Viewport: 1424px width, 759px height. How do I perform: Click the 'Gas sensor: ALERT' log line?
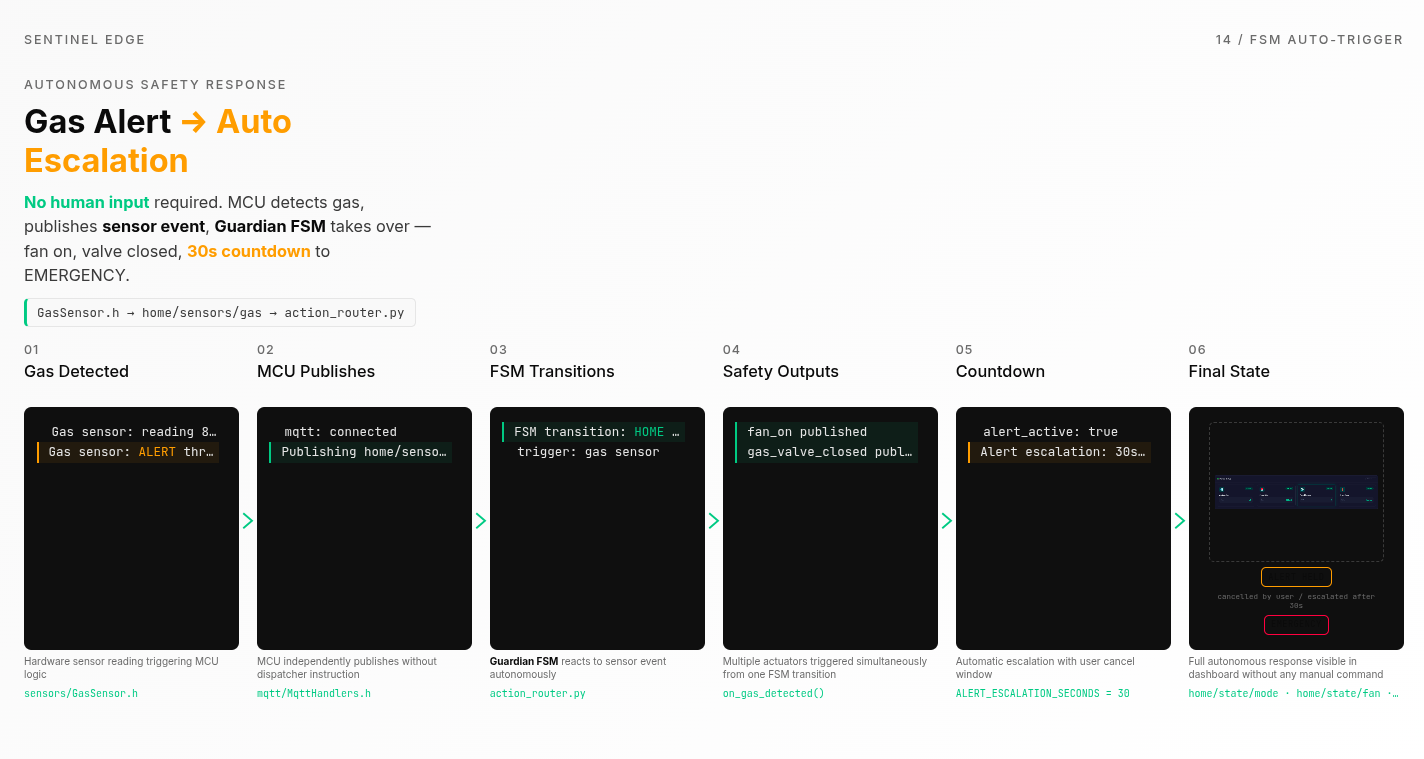coord(128,452)
